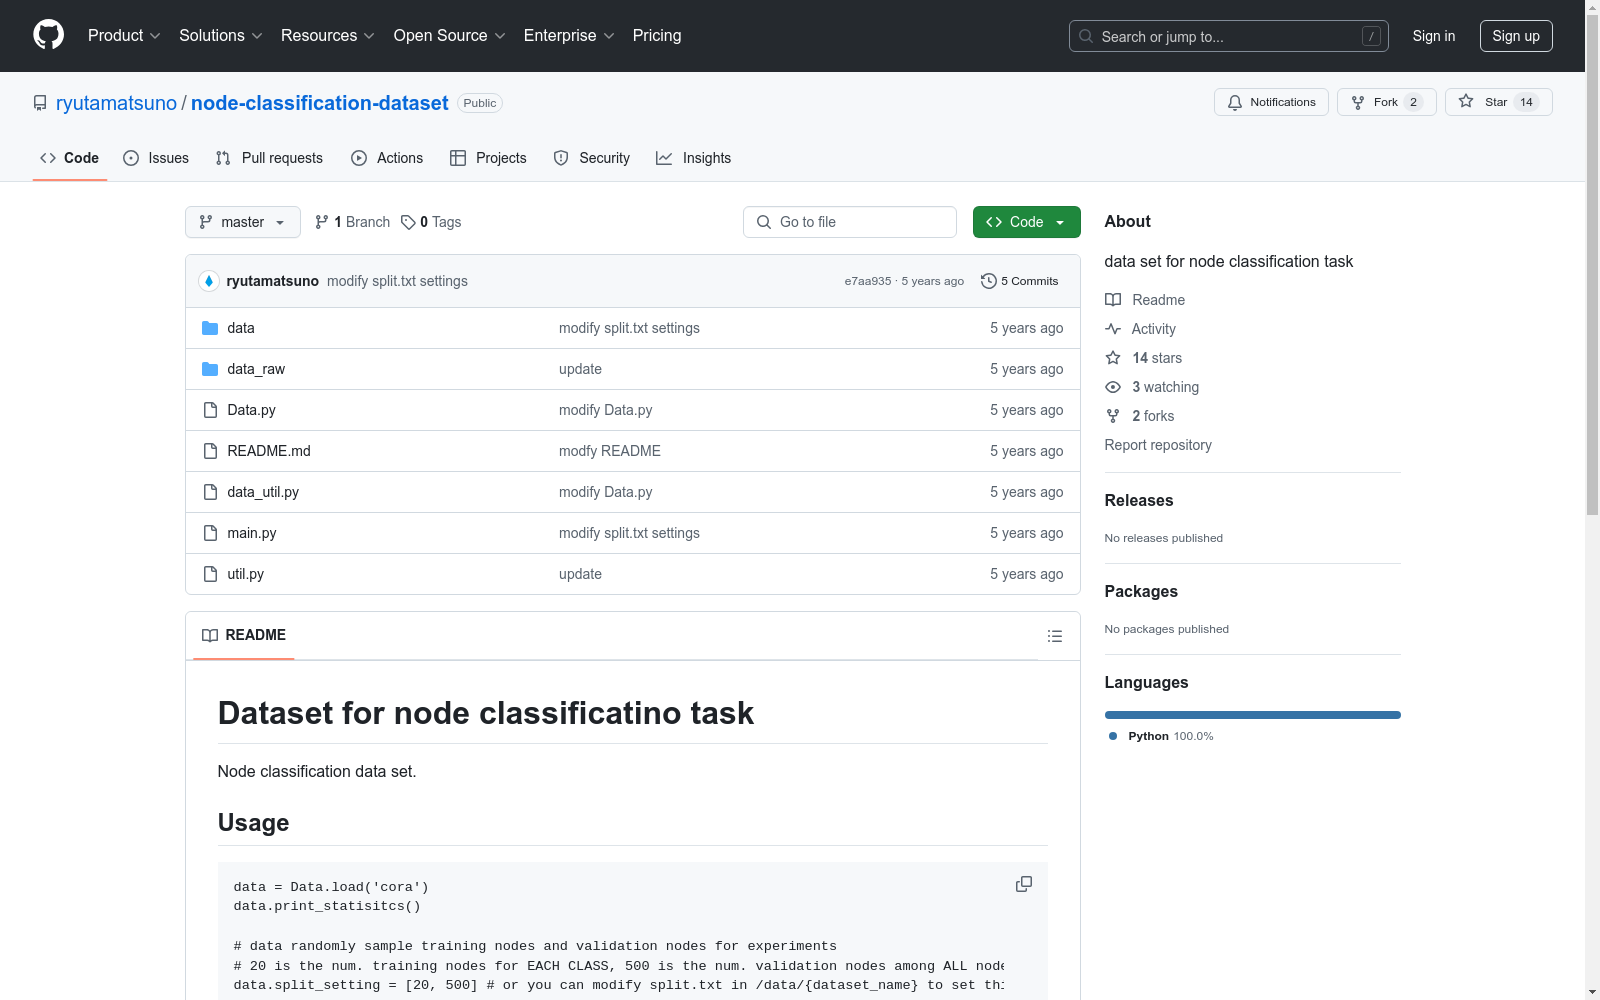Select the Code tab
Viewport: 1600px width, 1000px height.
tap(70, 158)
